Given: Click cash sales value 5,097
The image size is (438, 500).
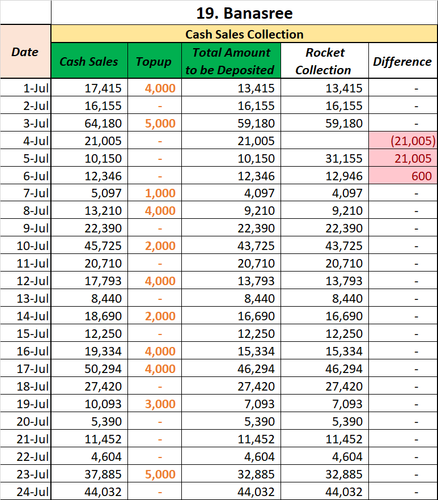Looking at the screenshot, I should tap(89, 193).
